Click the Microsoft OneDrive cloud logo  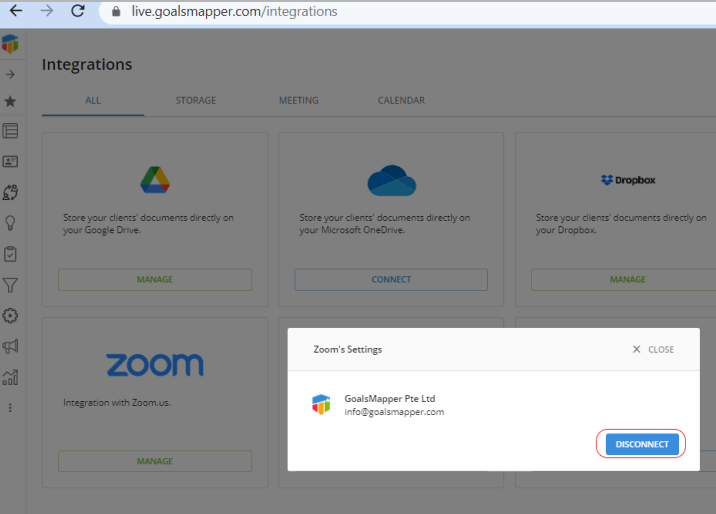tap(392, 180)
